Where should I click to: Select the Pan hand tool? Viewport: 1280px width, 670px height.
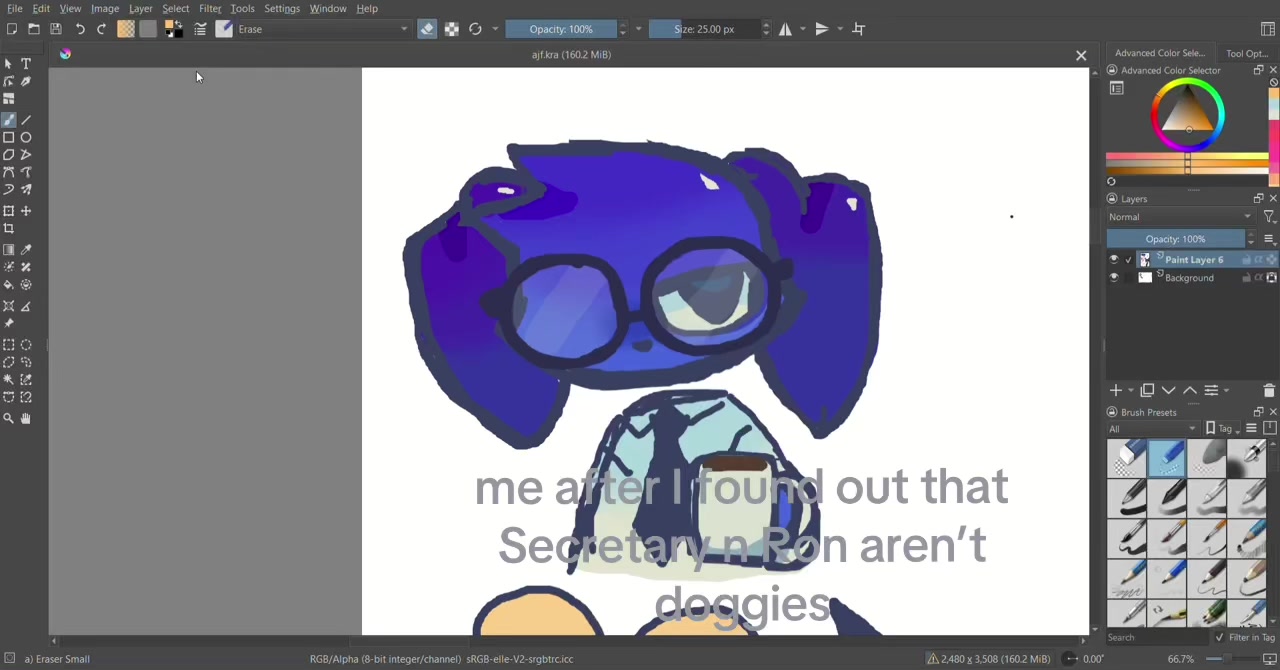coord(26,419)
